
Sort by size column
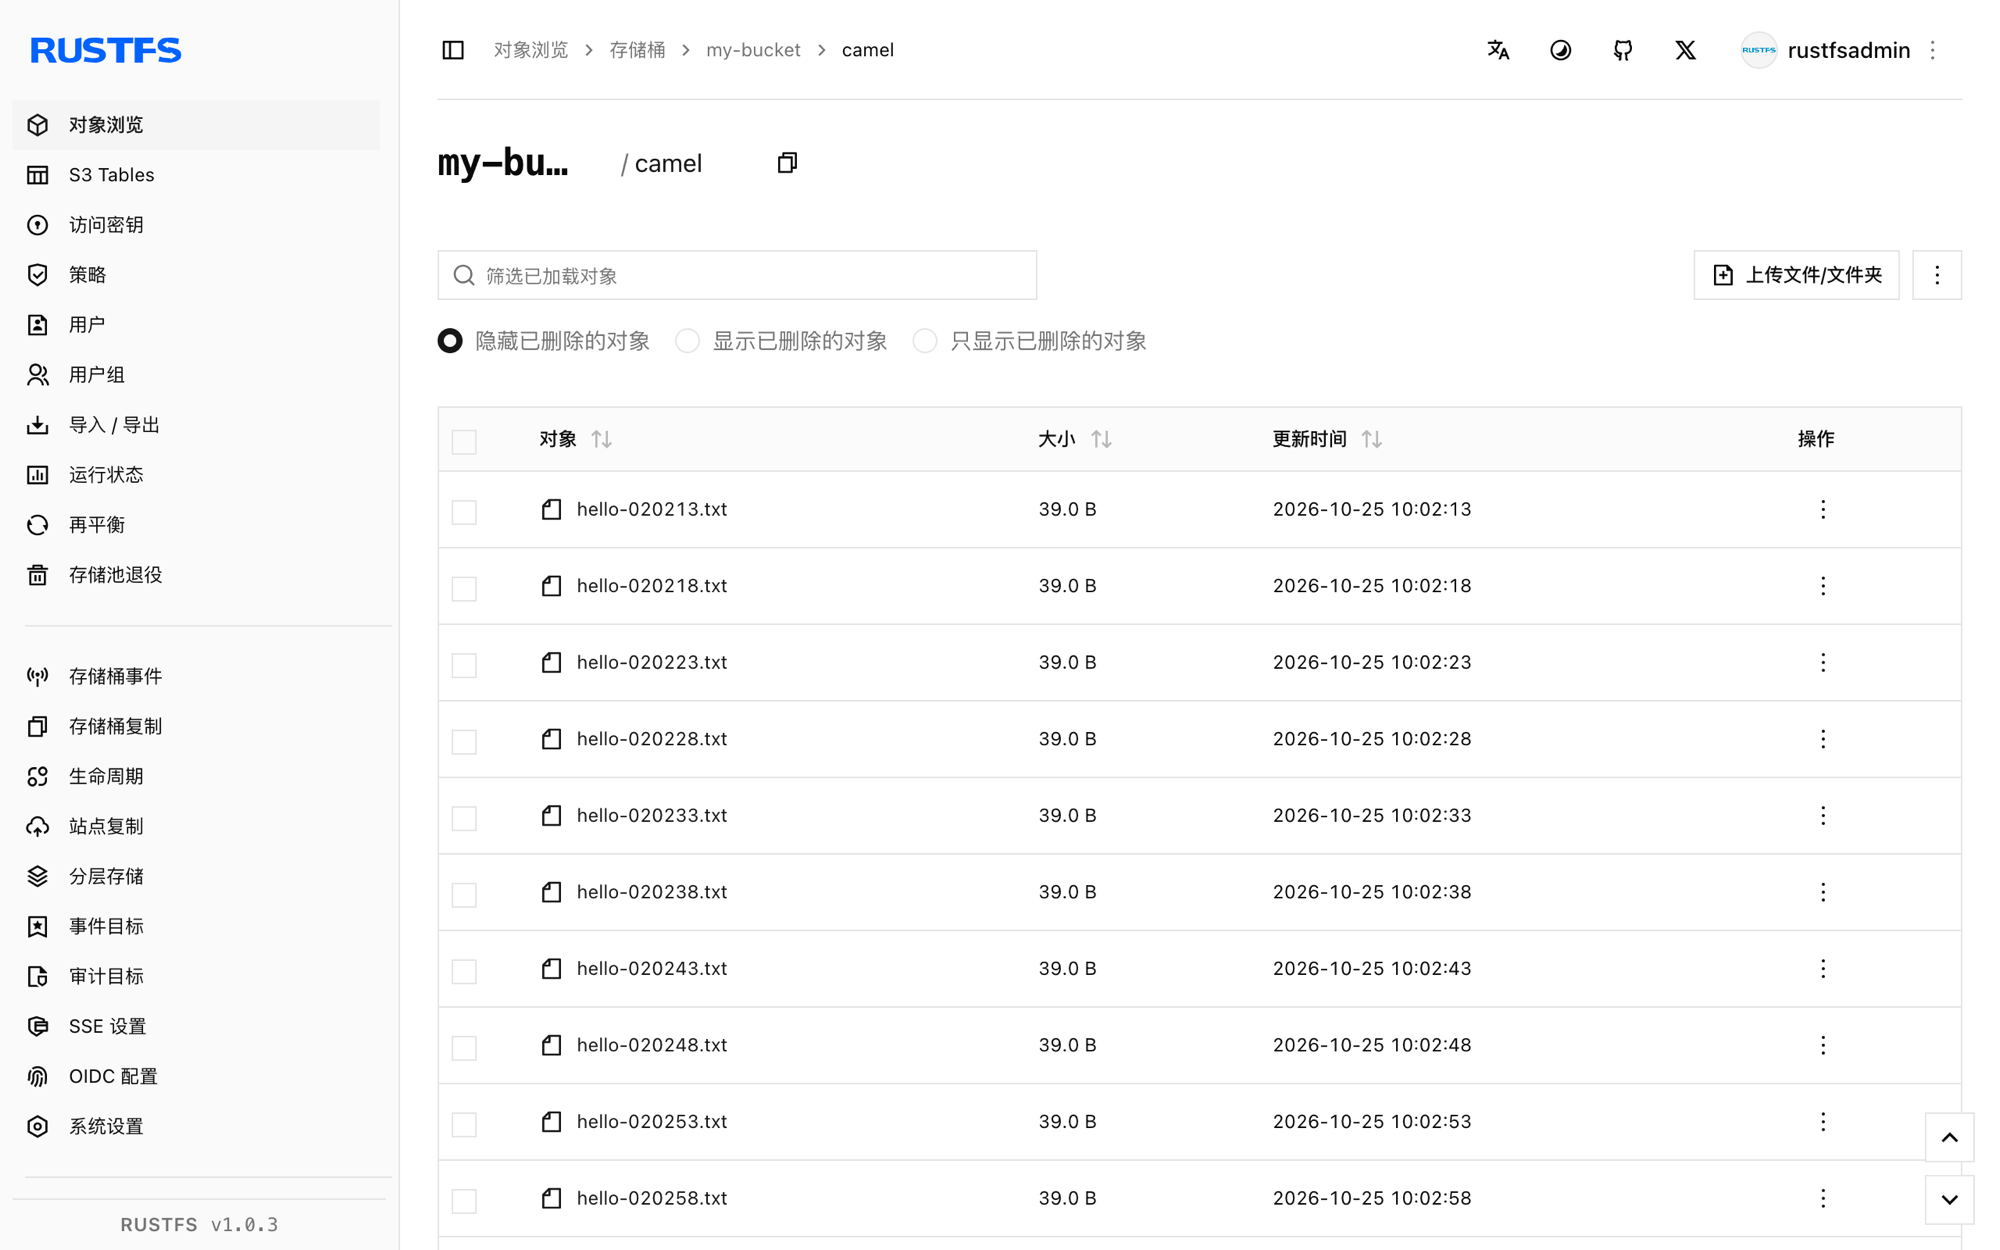[x=1101, y=439]
